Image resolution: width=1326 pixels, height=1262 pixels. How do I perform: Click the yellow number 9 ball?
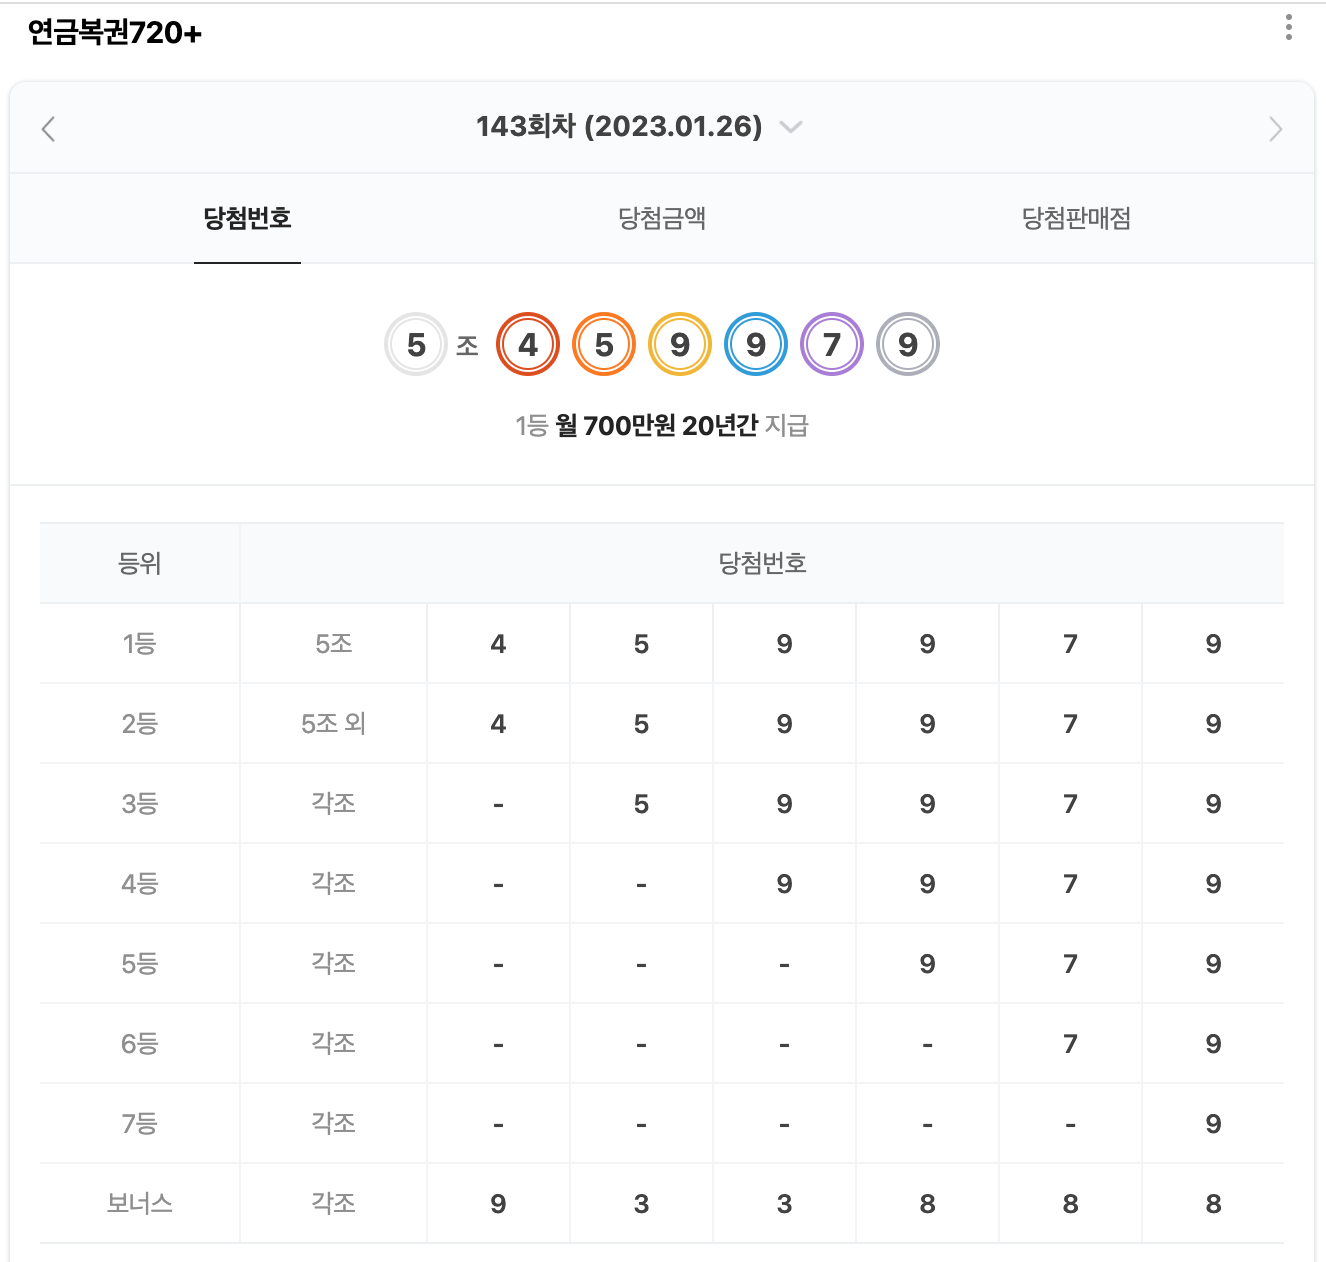(680, 344)
